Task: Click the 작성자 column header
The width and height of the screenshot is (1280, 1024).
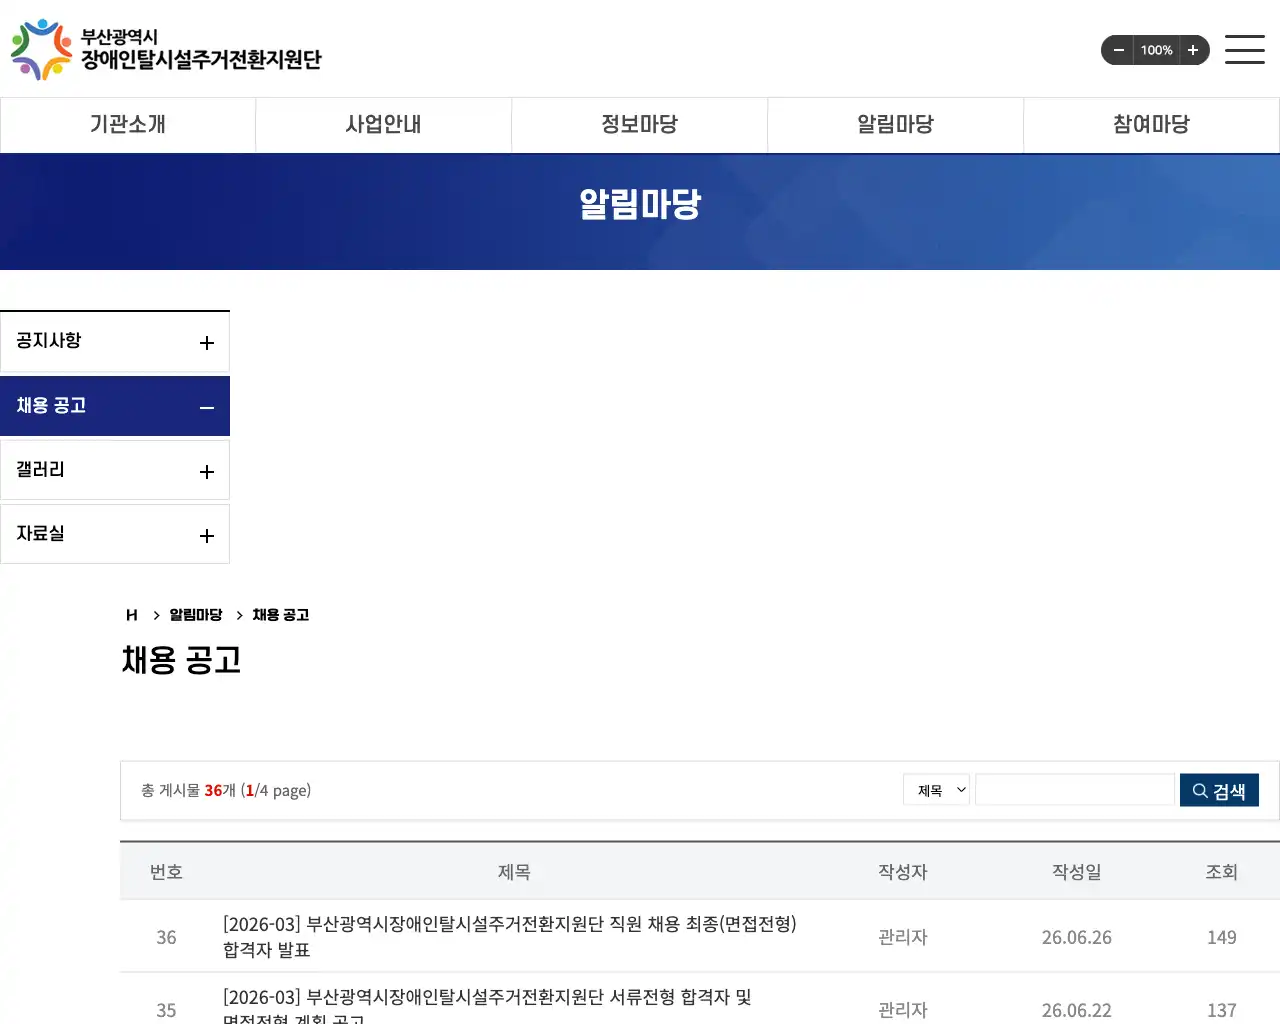Action: pos(903,872)
